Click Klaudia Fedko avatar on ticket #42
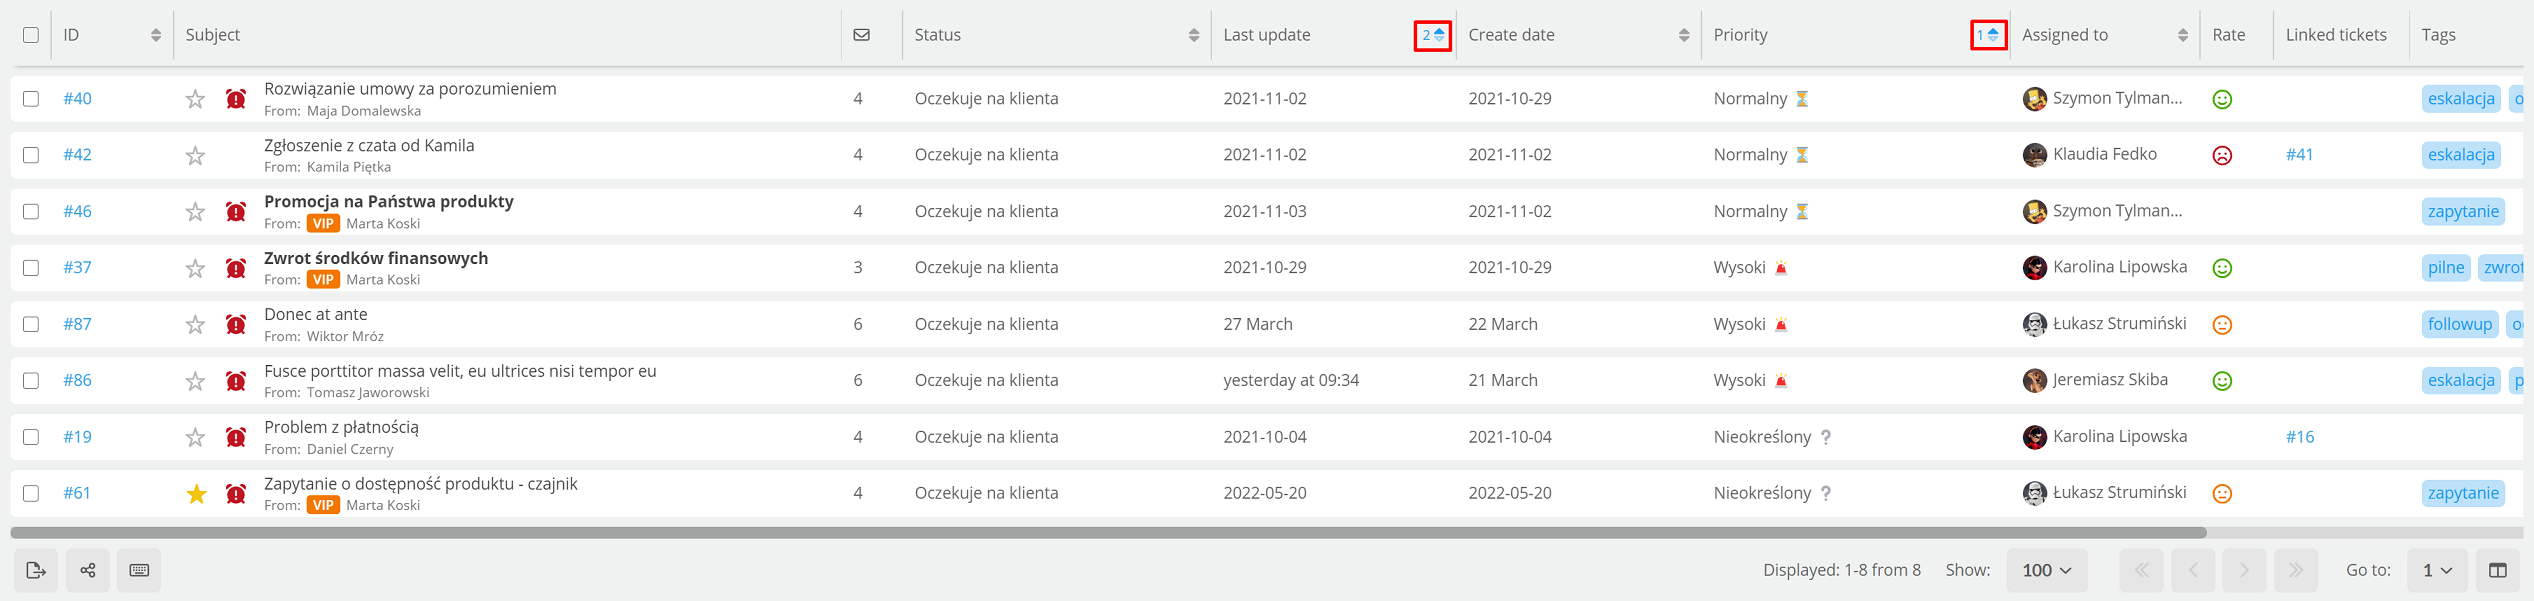 click(2034, 155)
